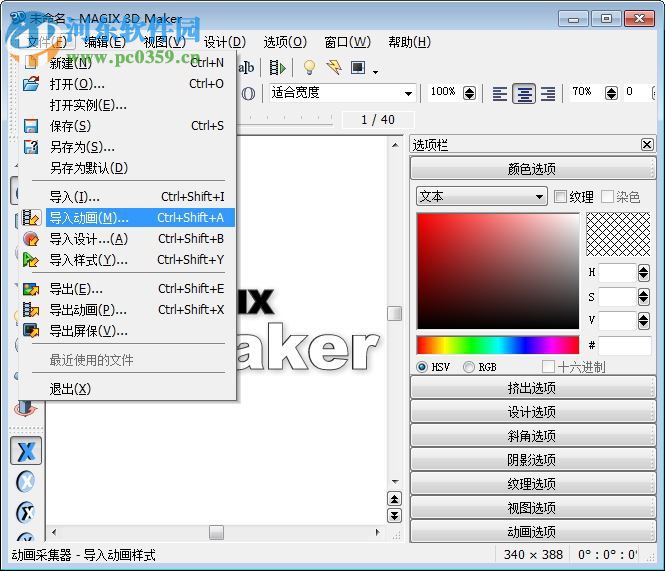Select the RGB radio button
The image size is (665, 571).
pos(469,367)
